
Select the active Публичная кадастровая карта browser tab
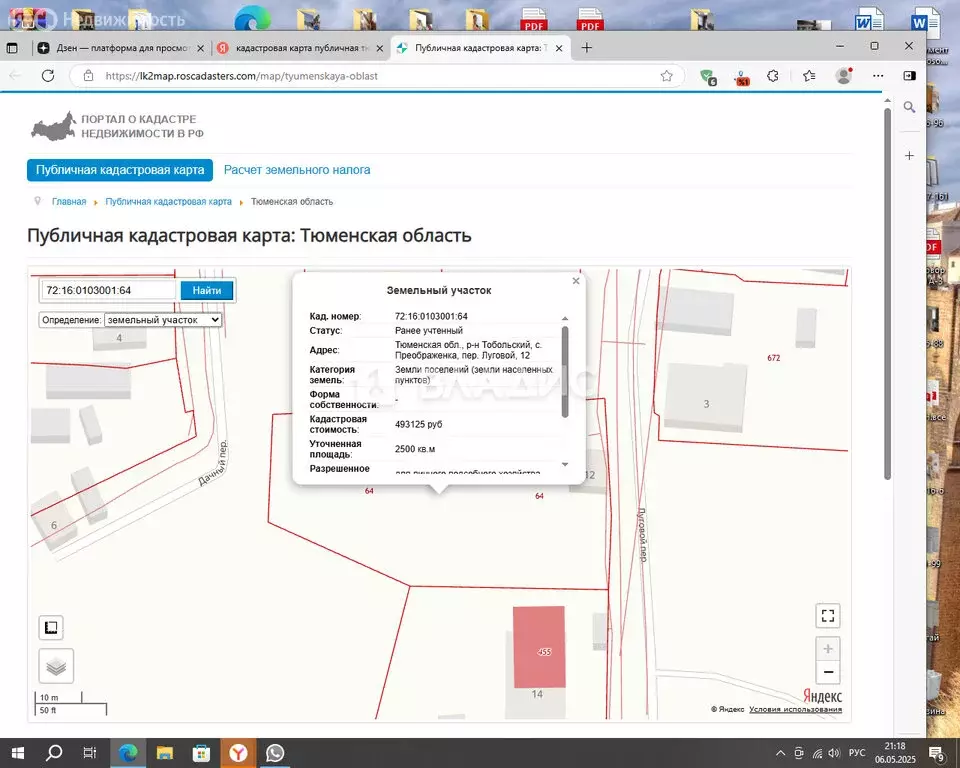pyautogui.click(x=480, y=48)
